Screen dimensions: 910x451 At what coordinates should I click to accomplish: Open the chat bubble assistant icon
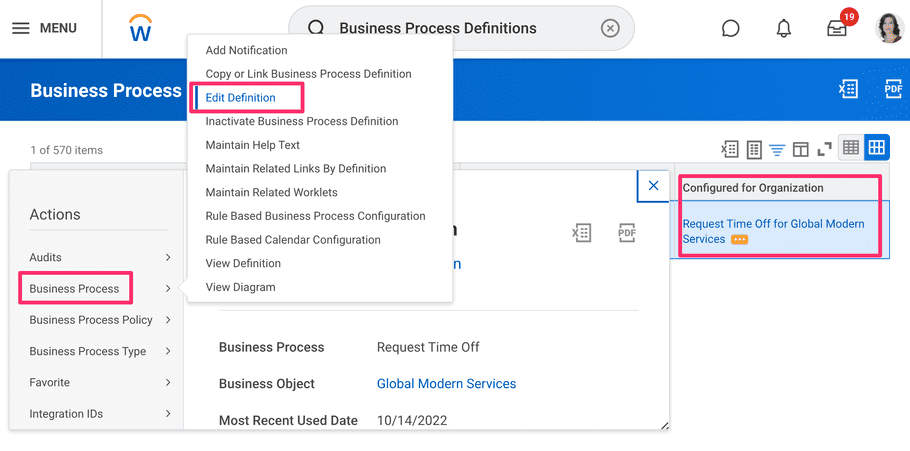coord(730,28)
